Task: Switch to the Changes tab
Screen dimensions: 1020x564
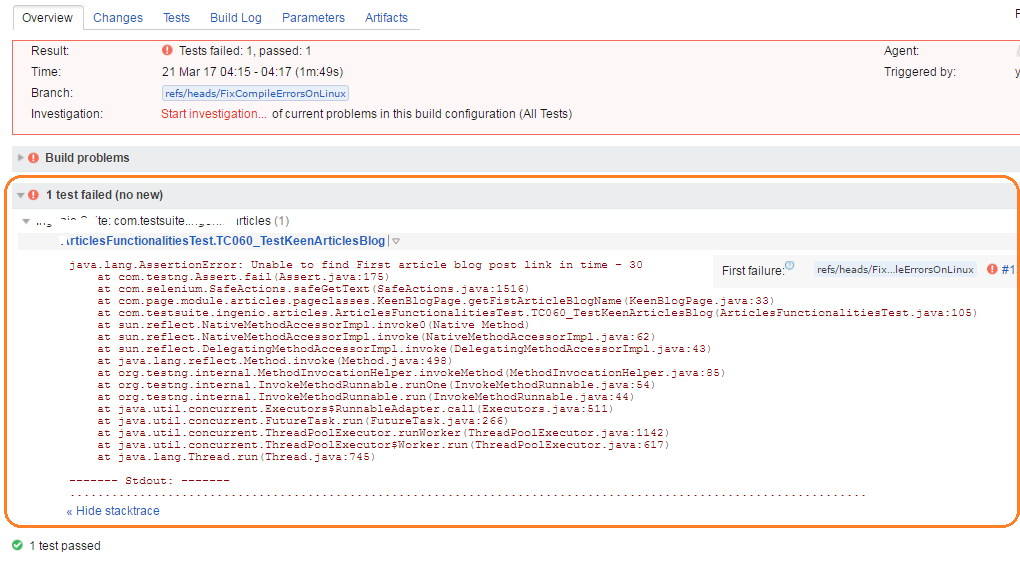Action: coord(118,18)
